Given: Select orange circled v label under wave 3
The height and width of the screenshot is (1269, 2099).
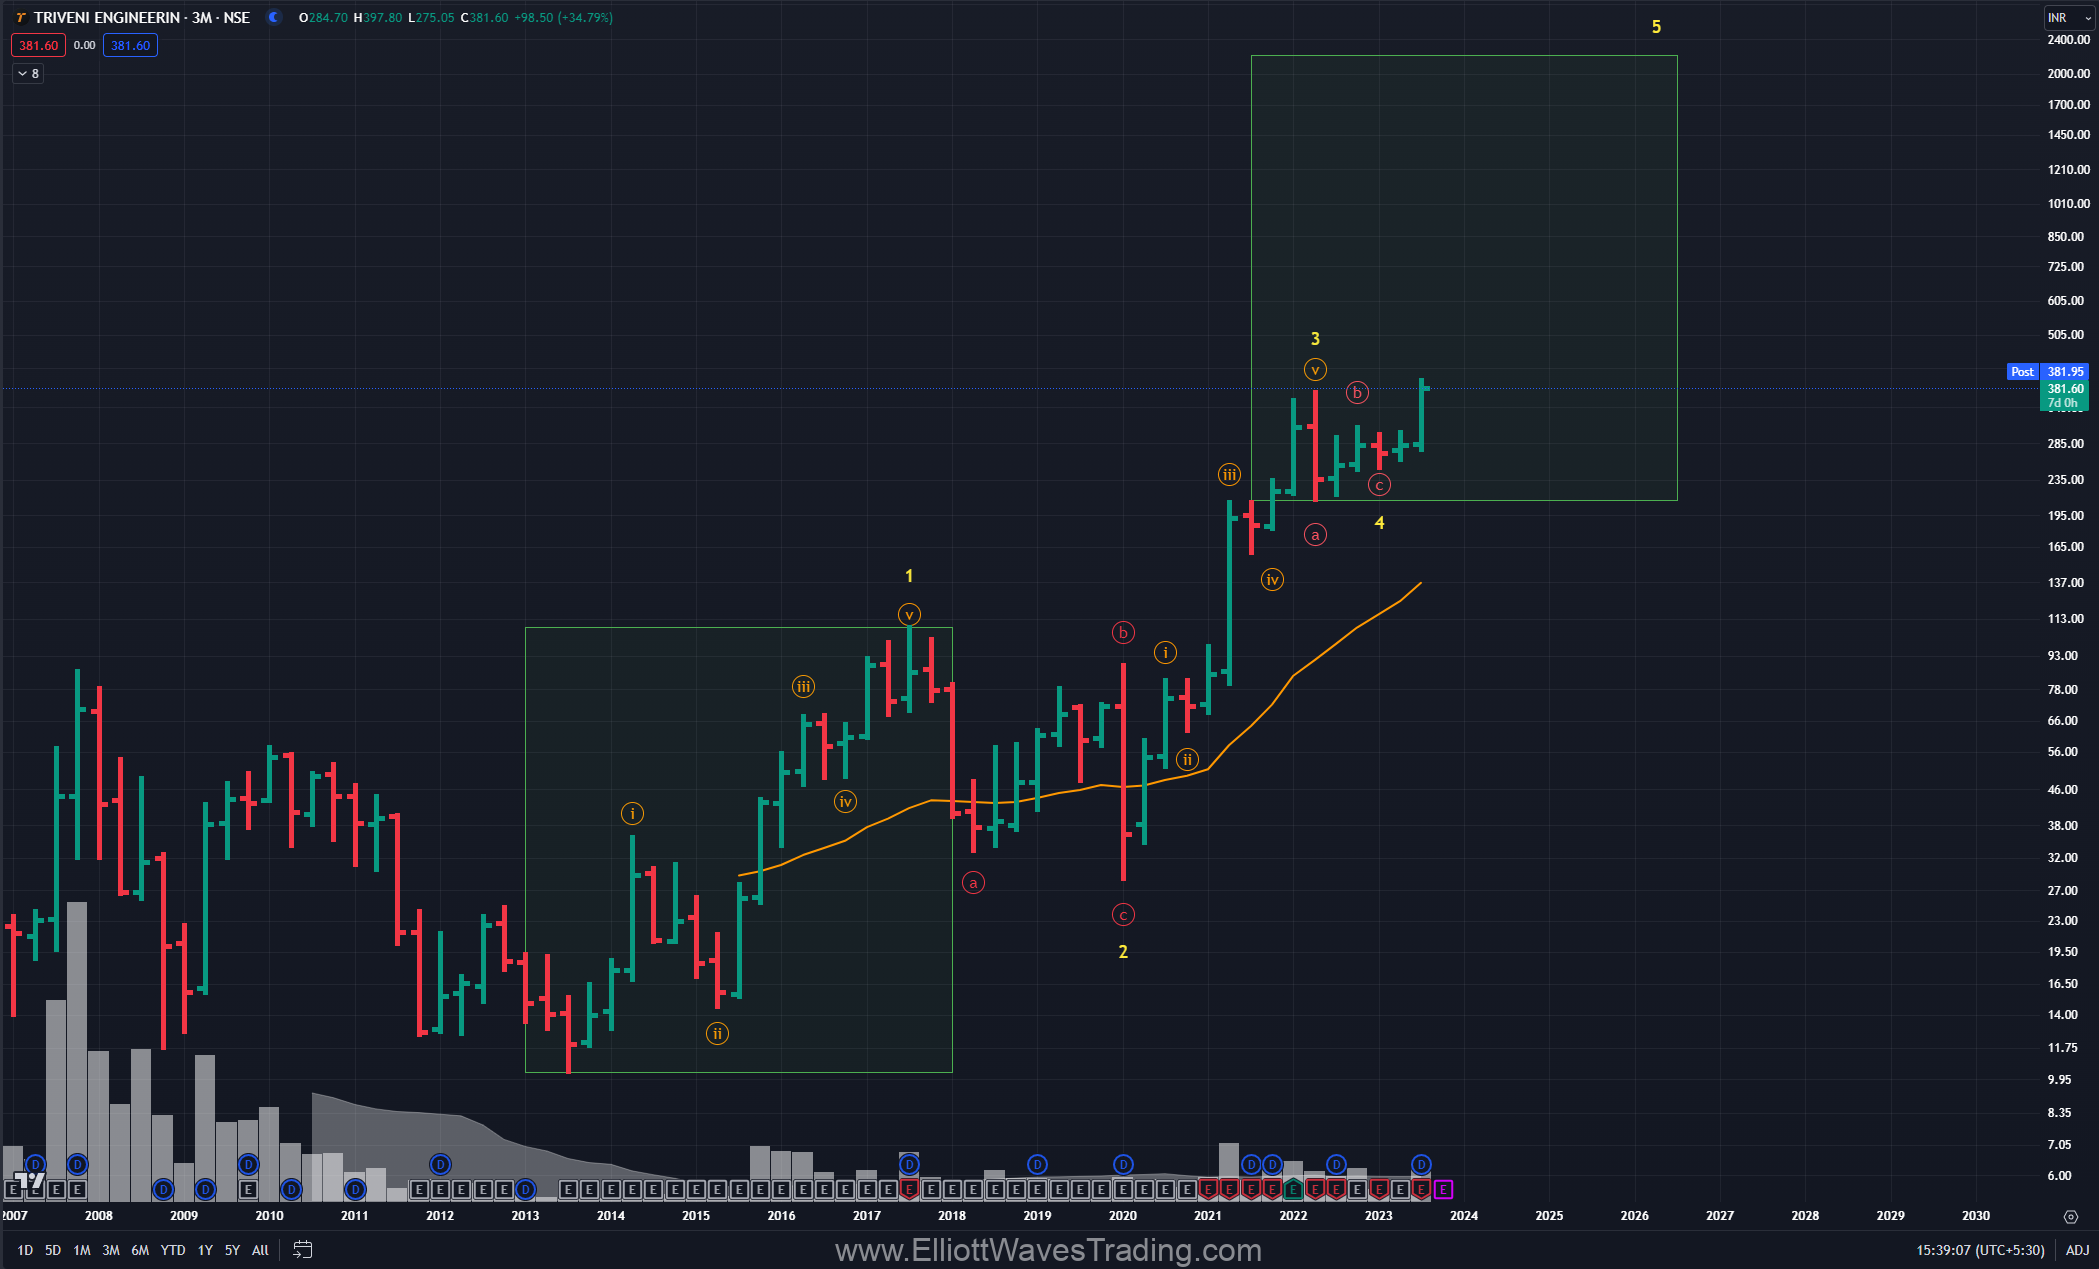Looking at the screenshot, I should click(1315, 369).
